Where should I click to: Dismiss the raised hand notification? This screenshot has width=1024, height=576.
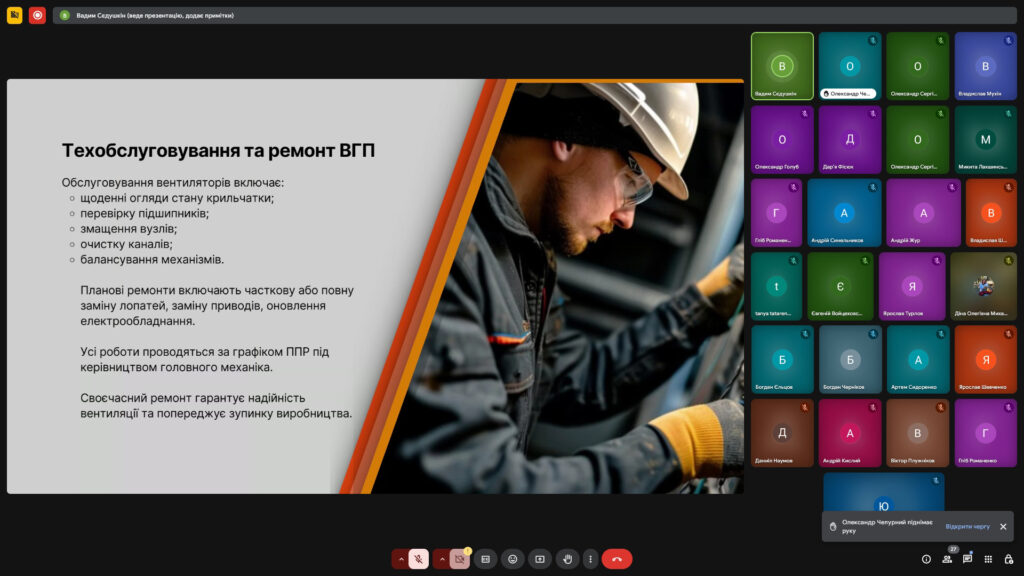tap(1003, 526)
